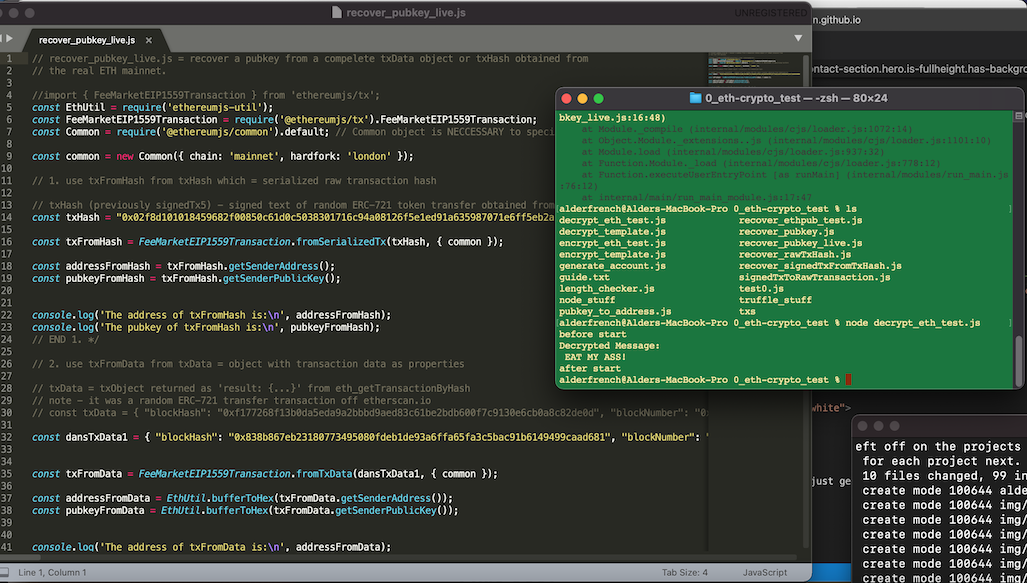1027x583 pixels.
Task: Click 'fromSerializedTx' method on line 16
Action: tap(341, 242)
